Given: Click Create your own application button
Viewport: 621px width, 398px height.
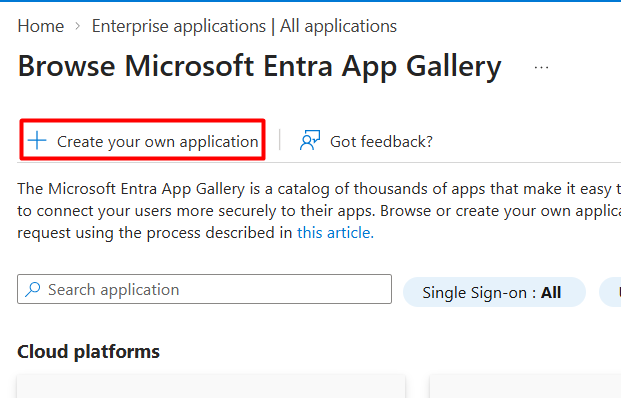Looking at the screenshot, I should [x=143, y=140].
